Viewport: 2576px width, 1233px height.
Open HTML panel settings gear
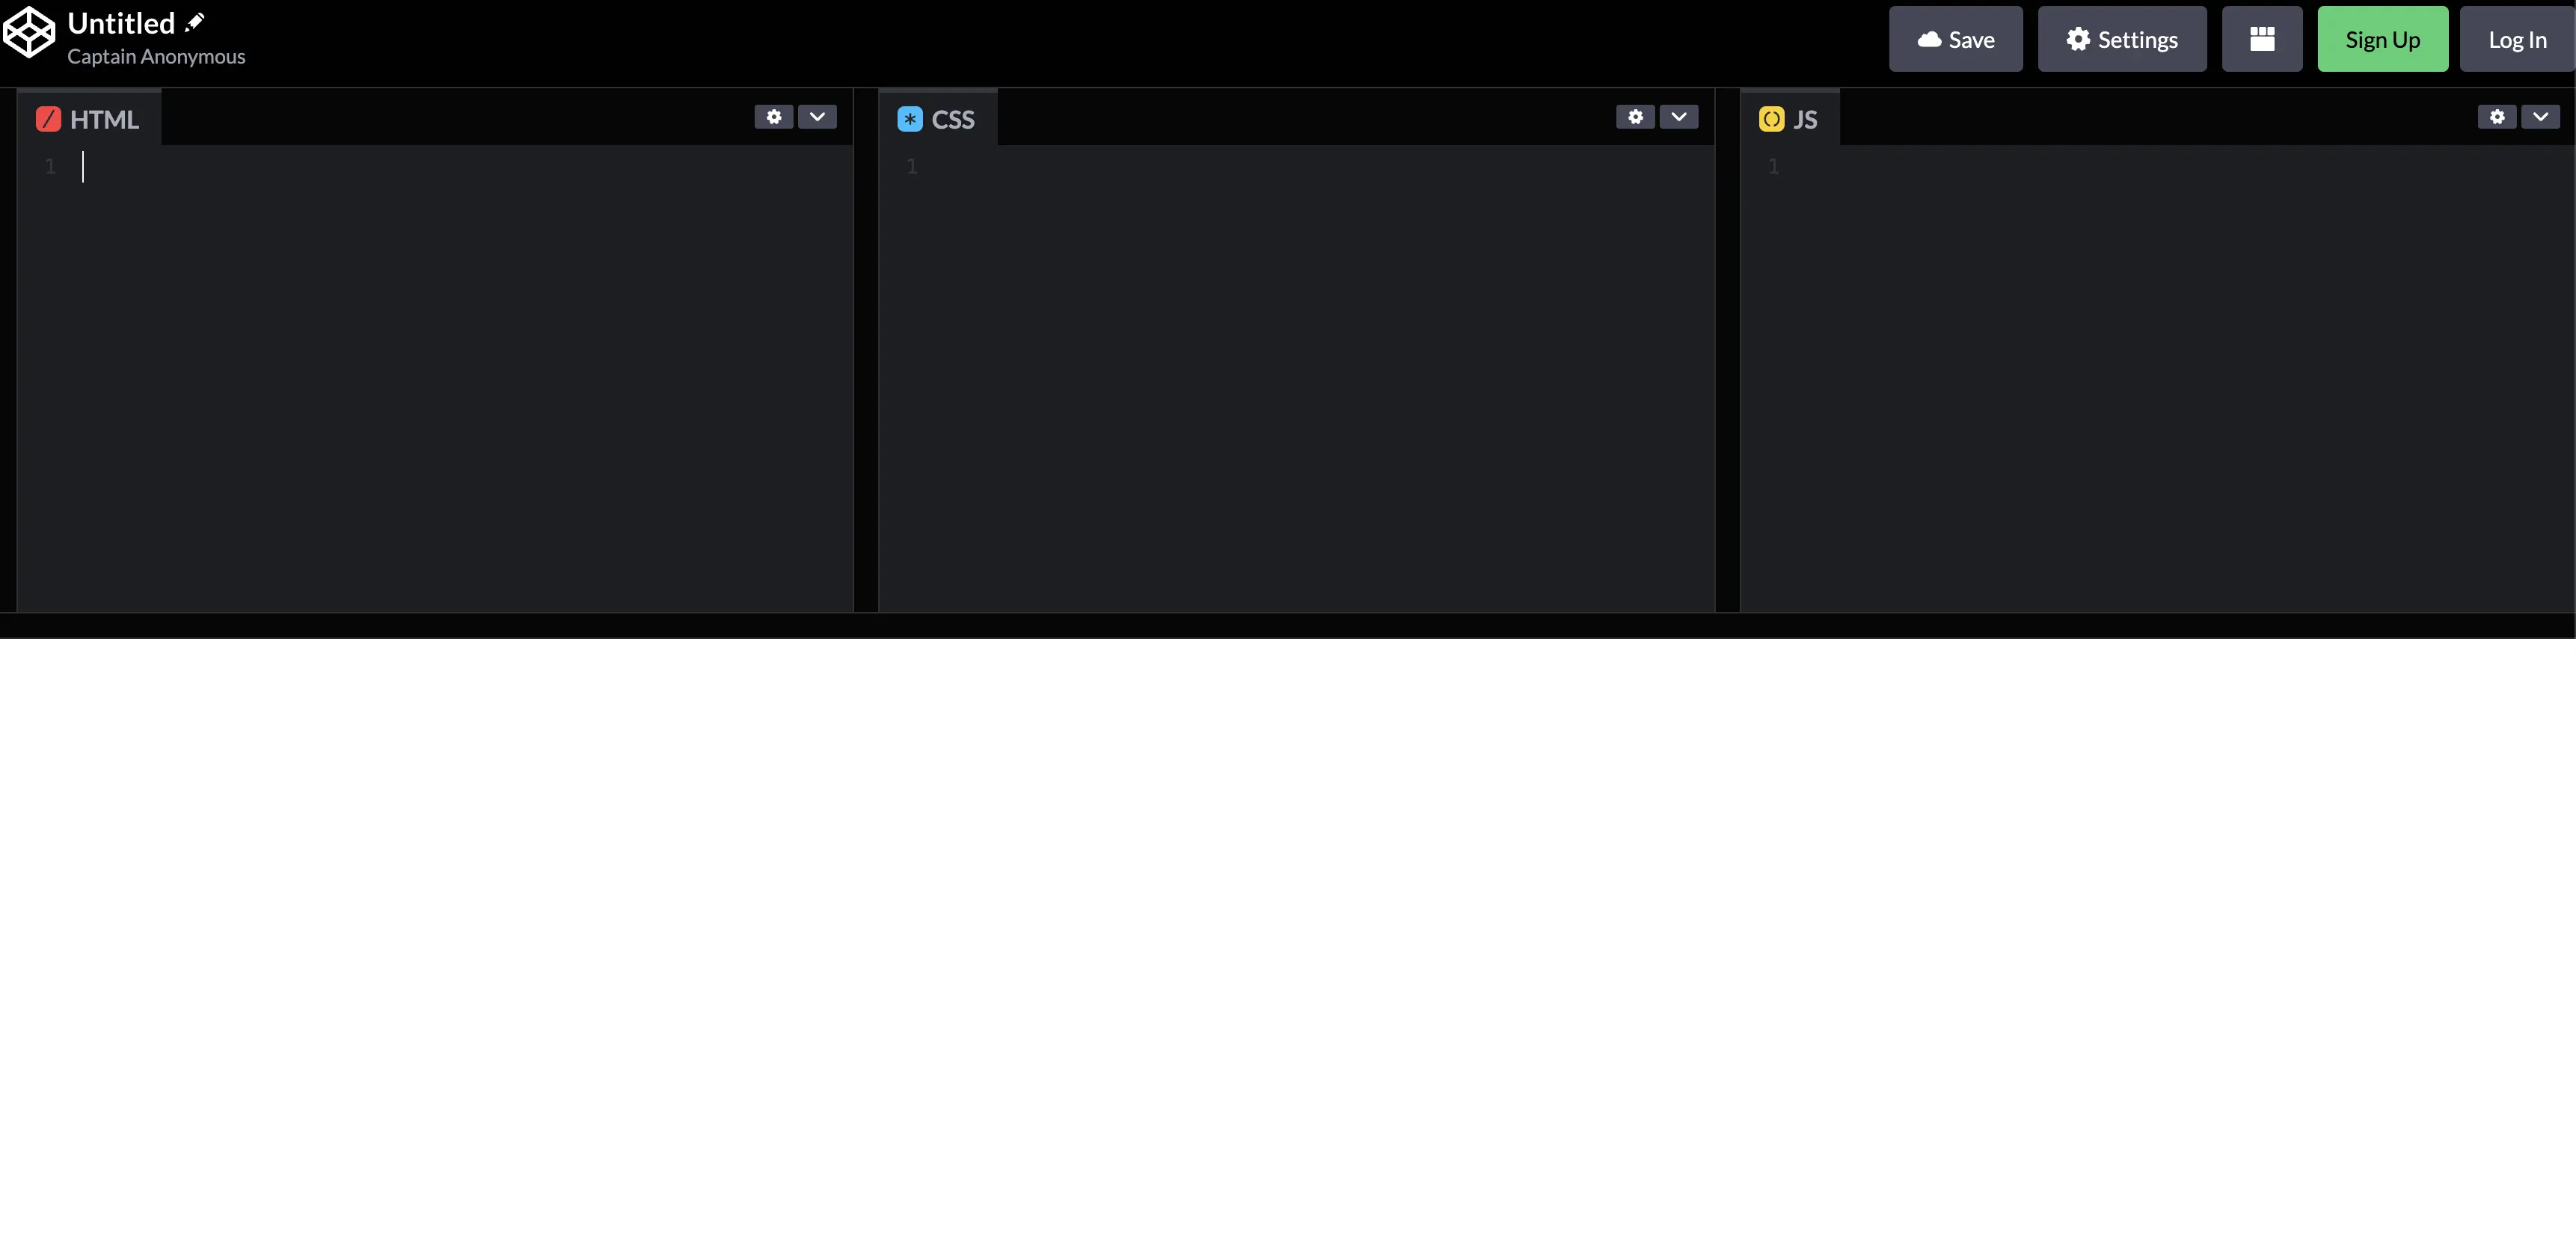774,115
